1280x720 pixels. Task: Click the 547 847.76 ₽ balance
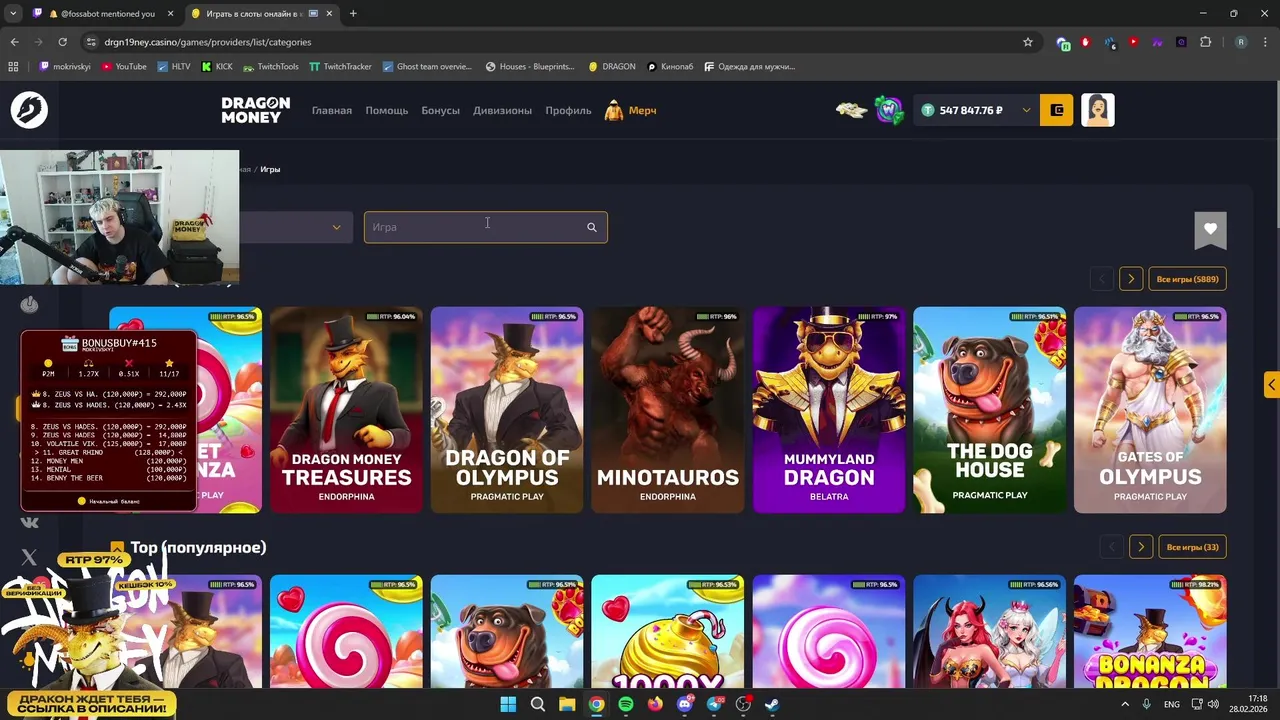[971, 110]
